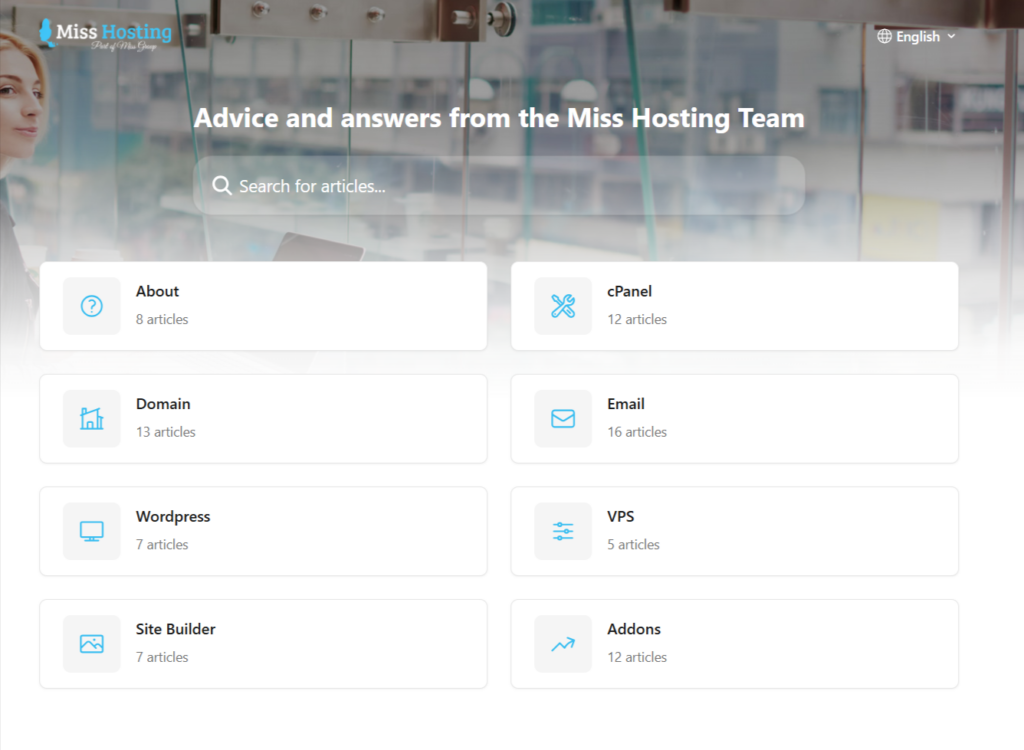Click the Domain building icon
The height and width of the screenshot is (750, 1024).
point(91,418)
